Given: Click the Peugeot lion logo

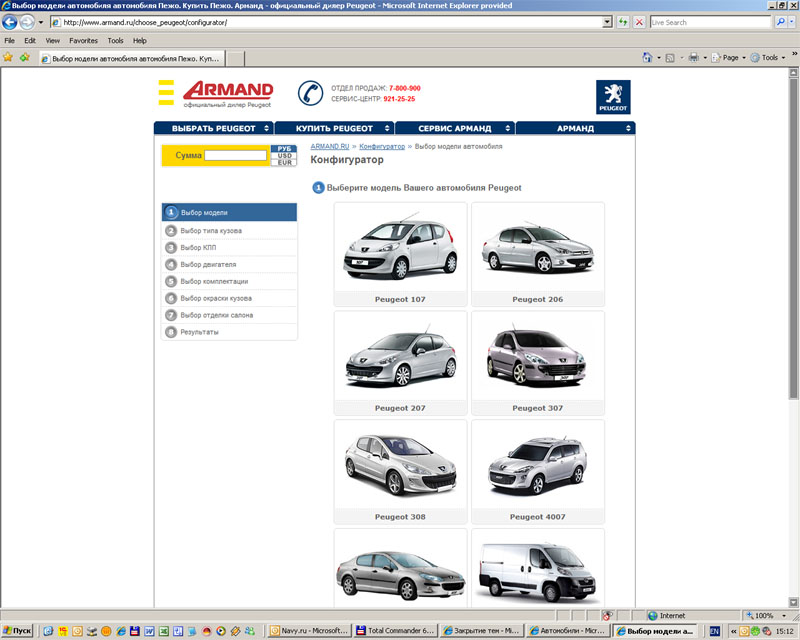Looking at the screenshot, I should [613, 97].
